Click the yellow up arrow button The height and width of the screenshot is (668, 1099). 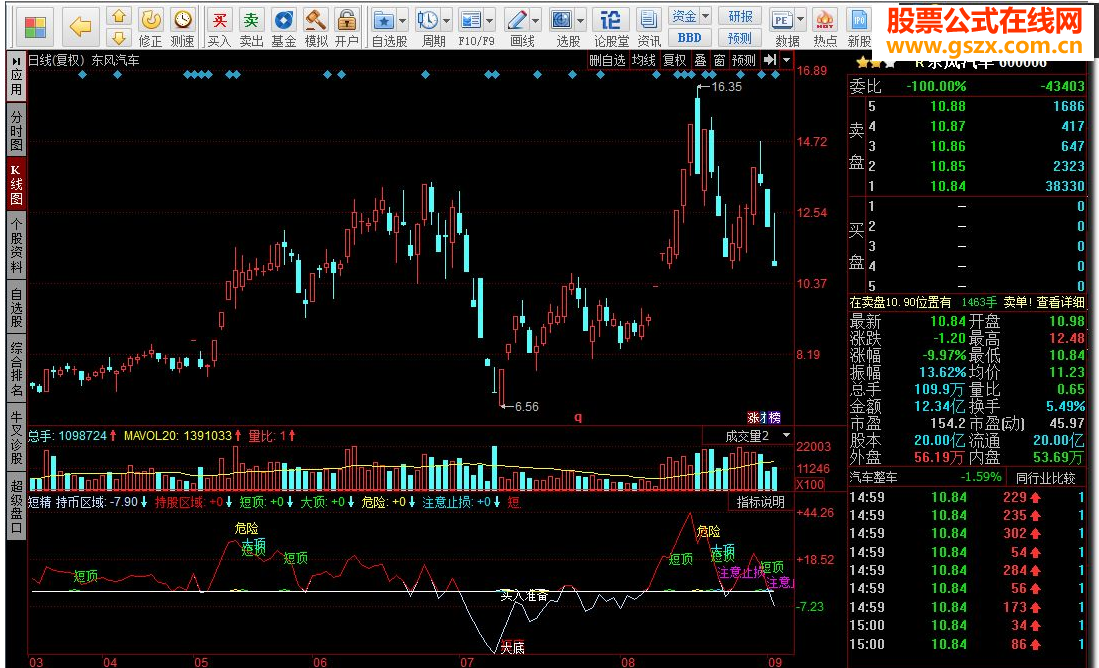[x=119, y=16]
